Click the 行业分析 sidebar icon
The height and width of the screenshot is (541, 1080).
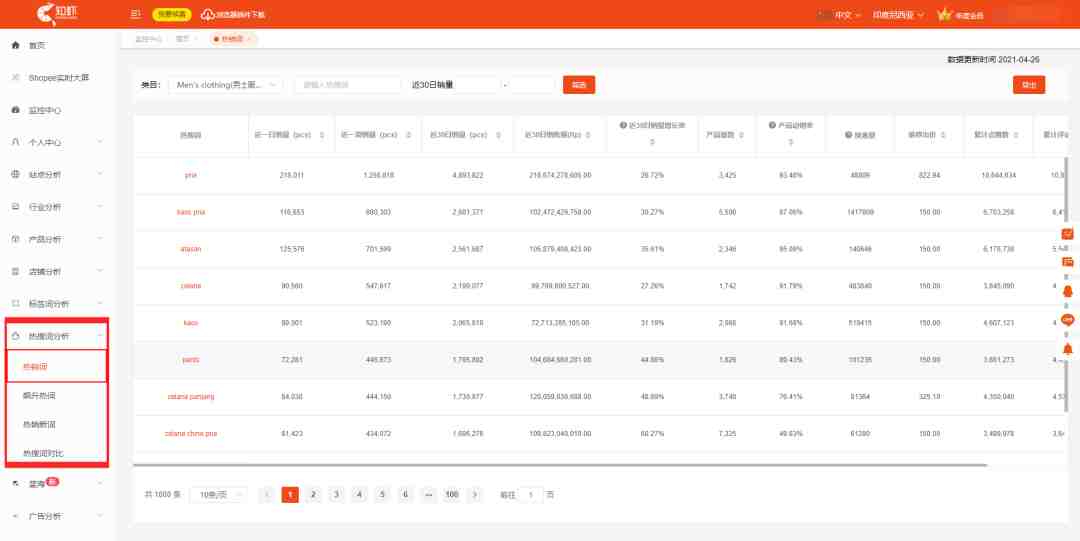15,207
